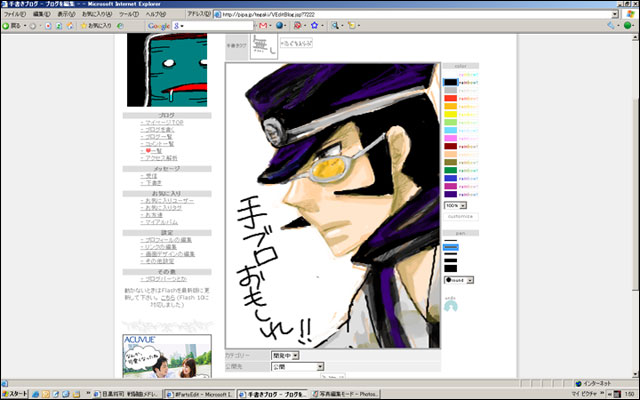Pick the black color swatch
This screenshot has height=400, width=640.
[x=451, y=82]
